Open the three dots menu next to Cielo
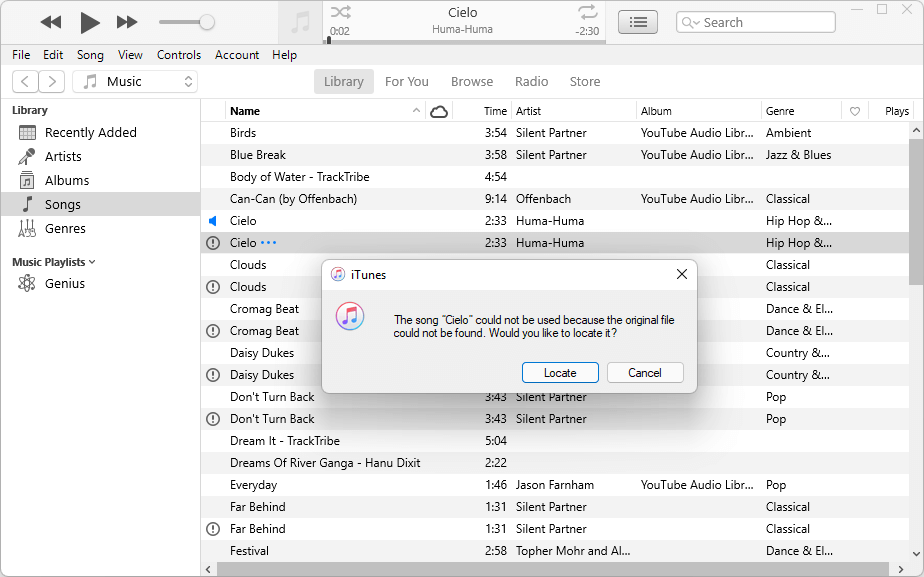This screenshot has width=924, height=577. [x=268, y=242]
